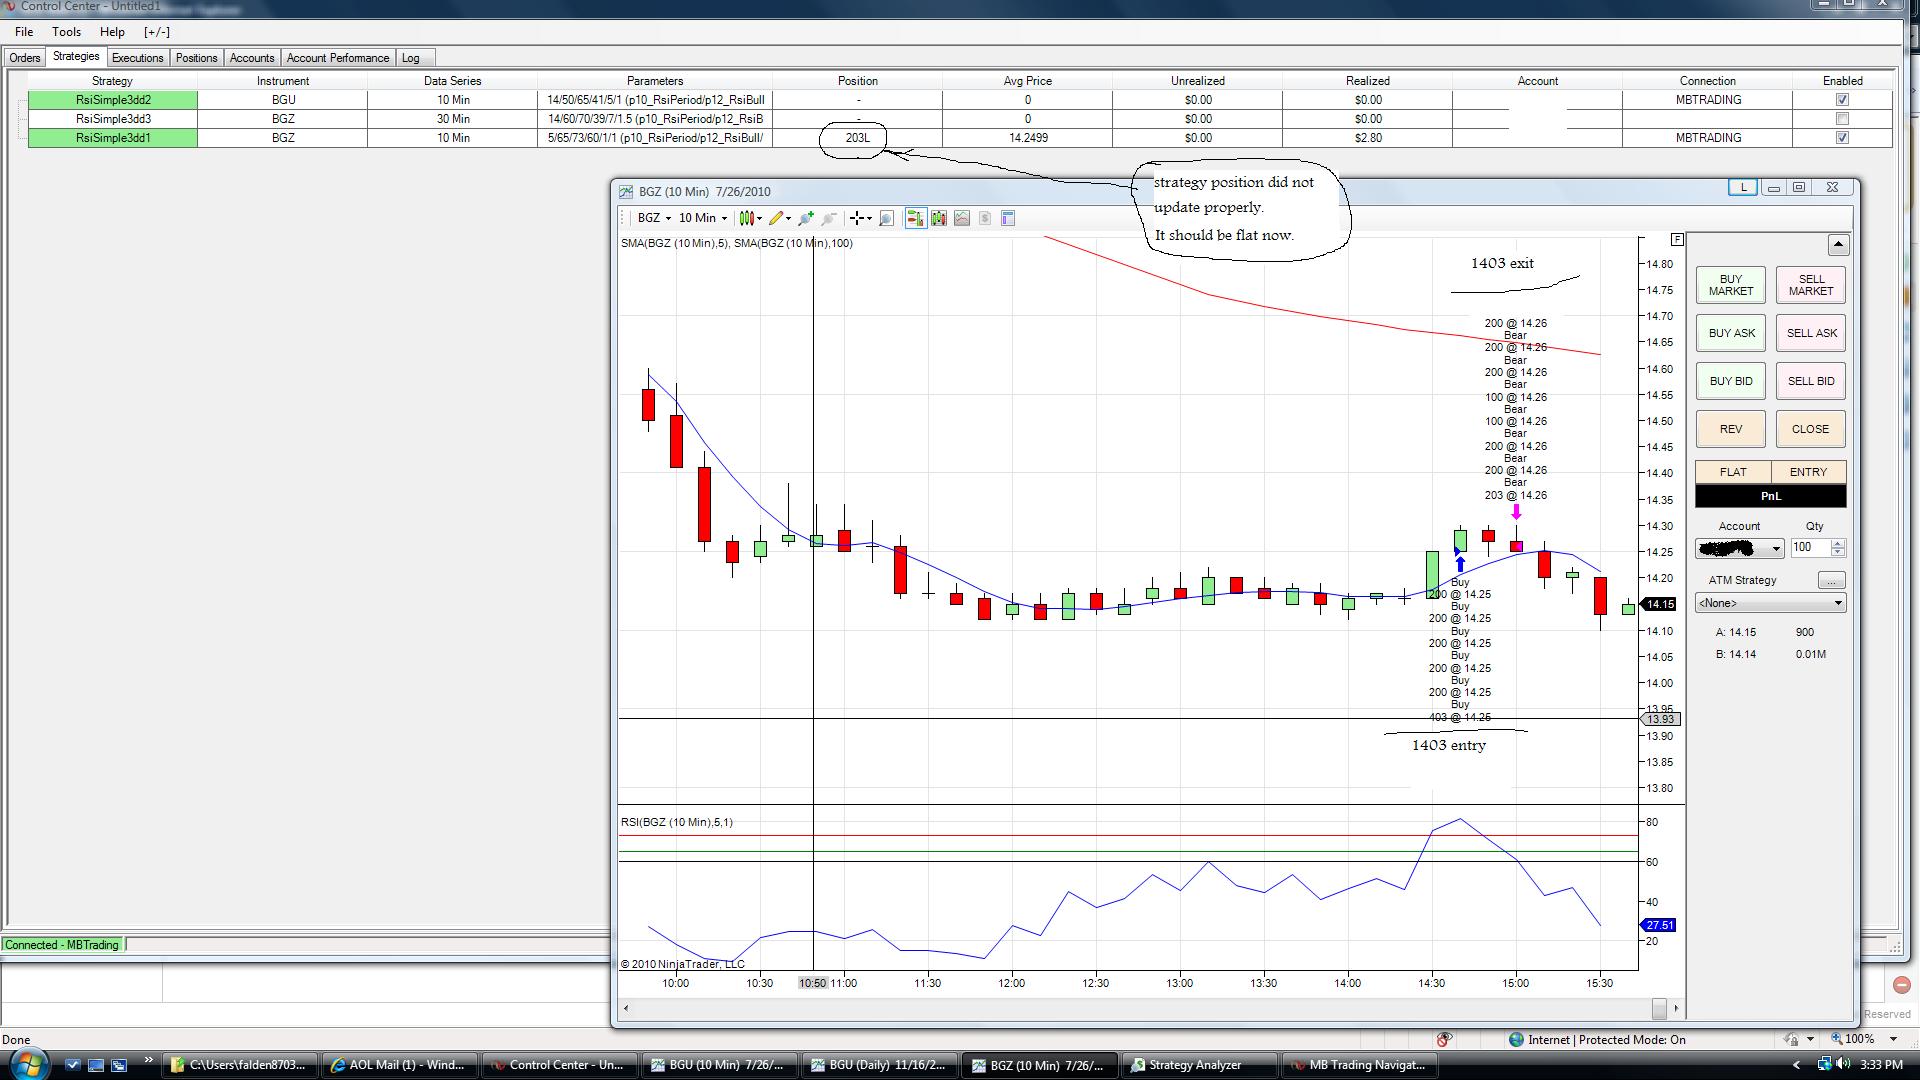This screenshot has width=1920, height=1080.
Task: Click the zoom frame magnifier icon
Action: tap(886, 218)
